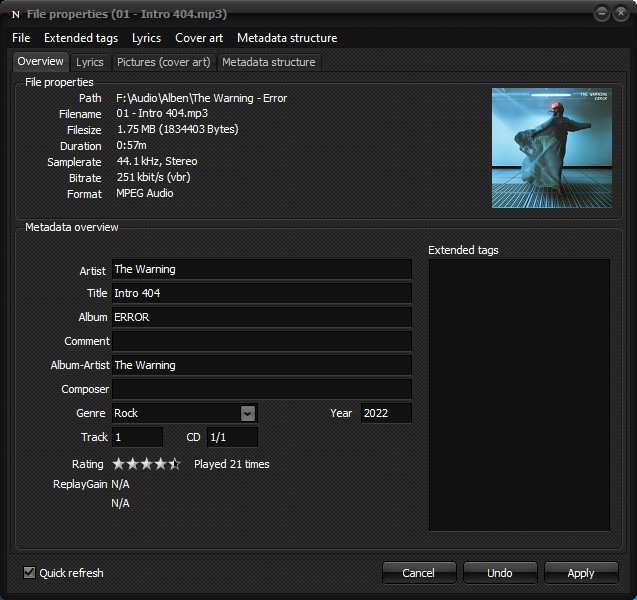Click the Undo button
The height and width of the screenshot is (600, 637).
point(500,573)
